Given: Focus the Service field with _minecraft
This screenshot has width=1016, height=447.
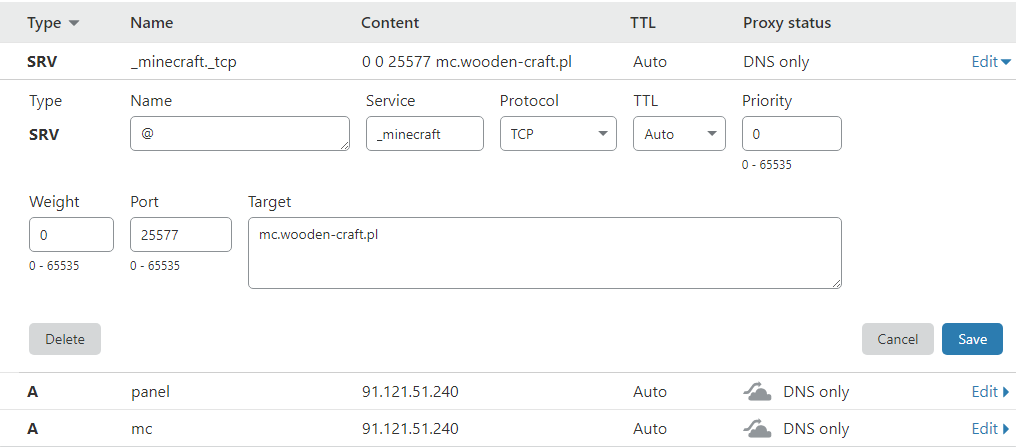Looking at the screenshot, I should (424, 134).
